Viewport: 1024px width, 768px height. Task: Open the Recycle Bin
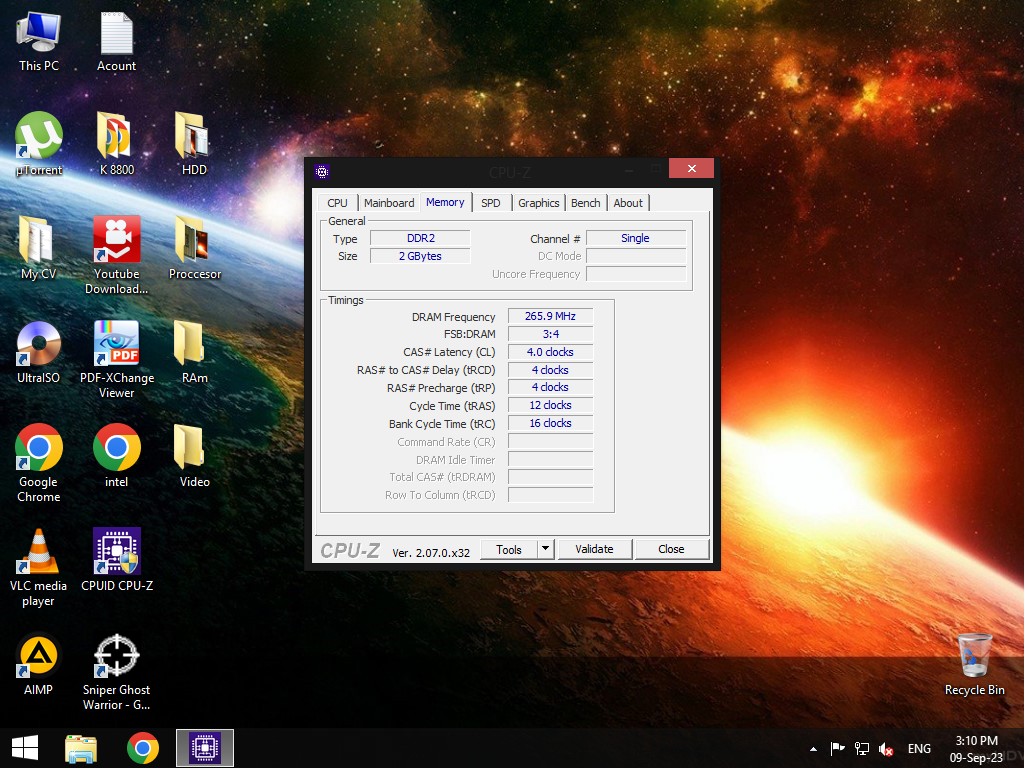tap(974, 656)
